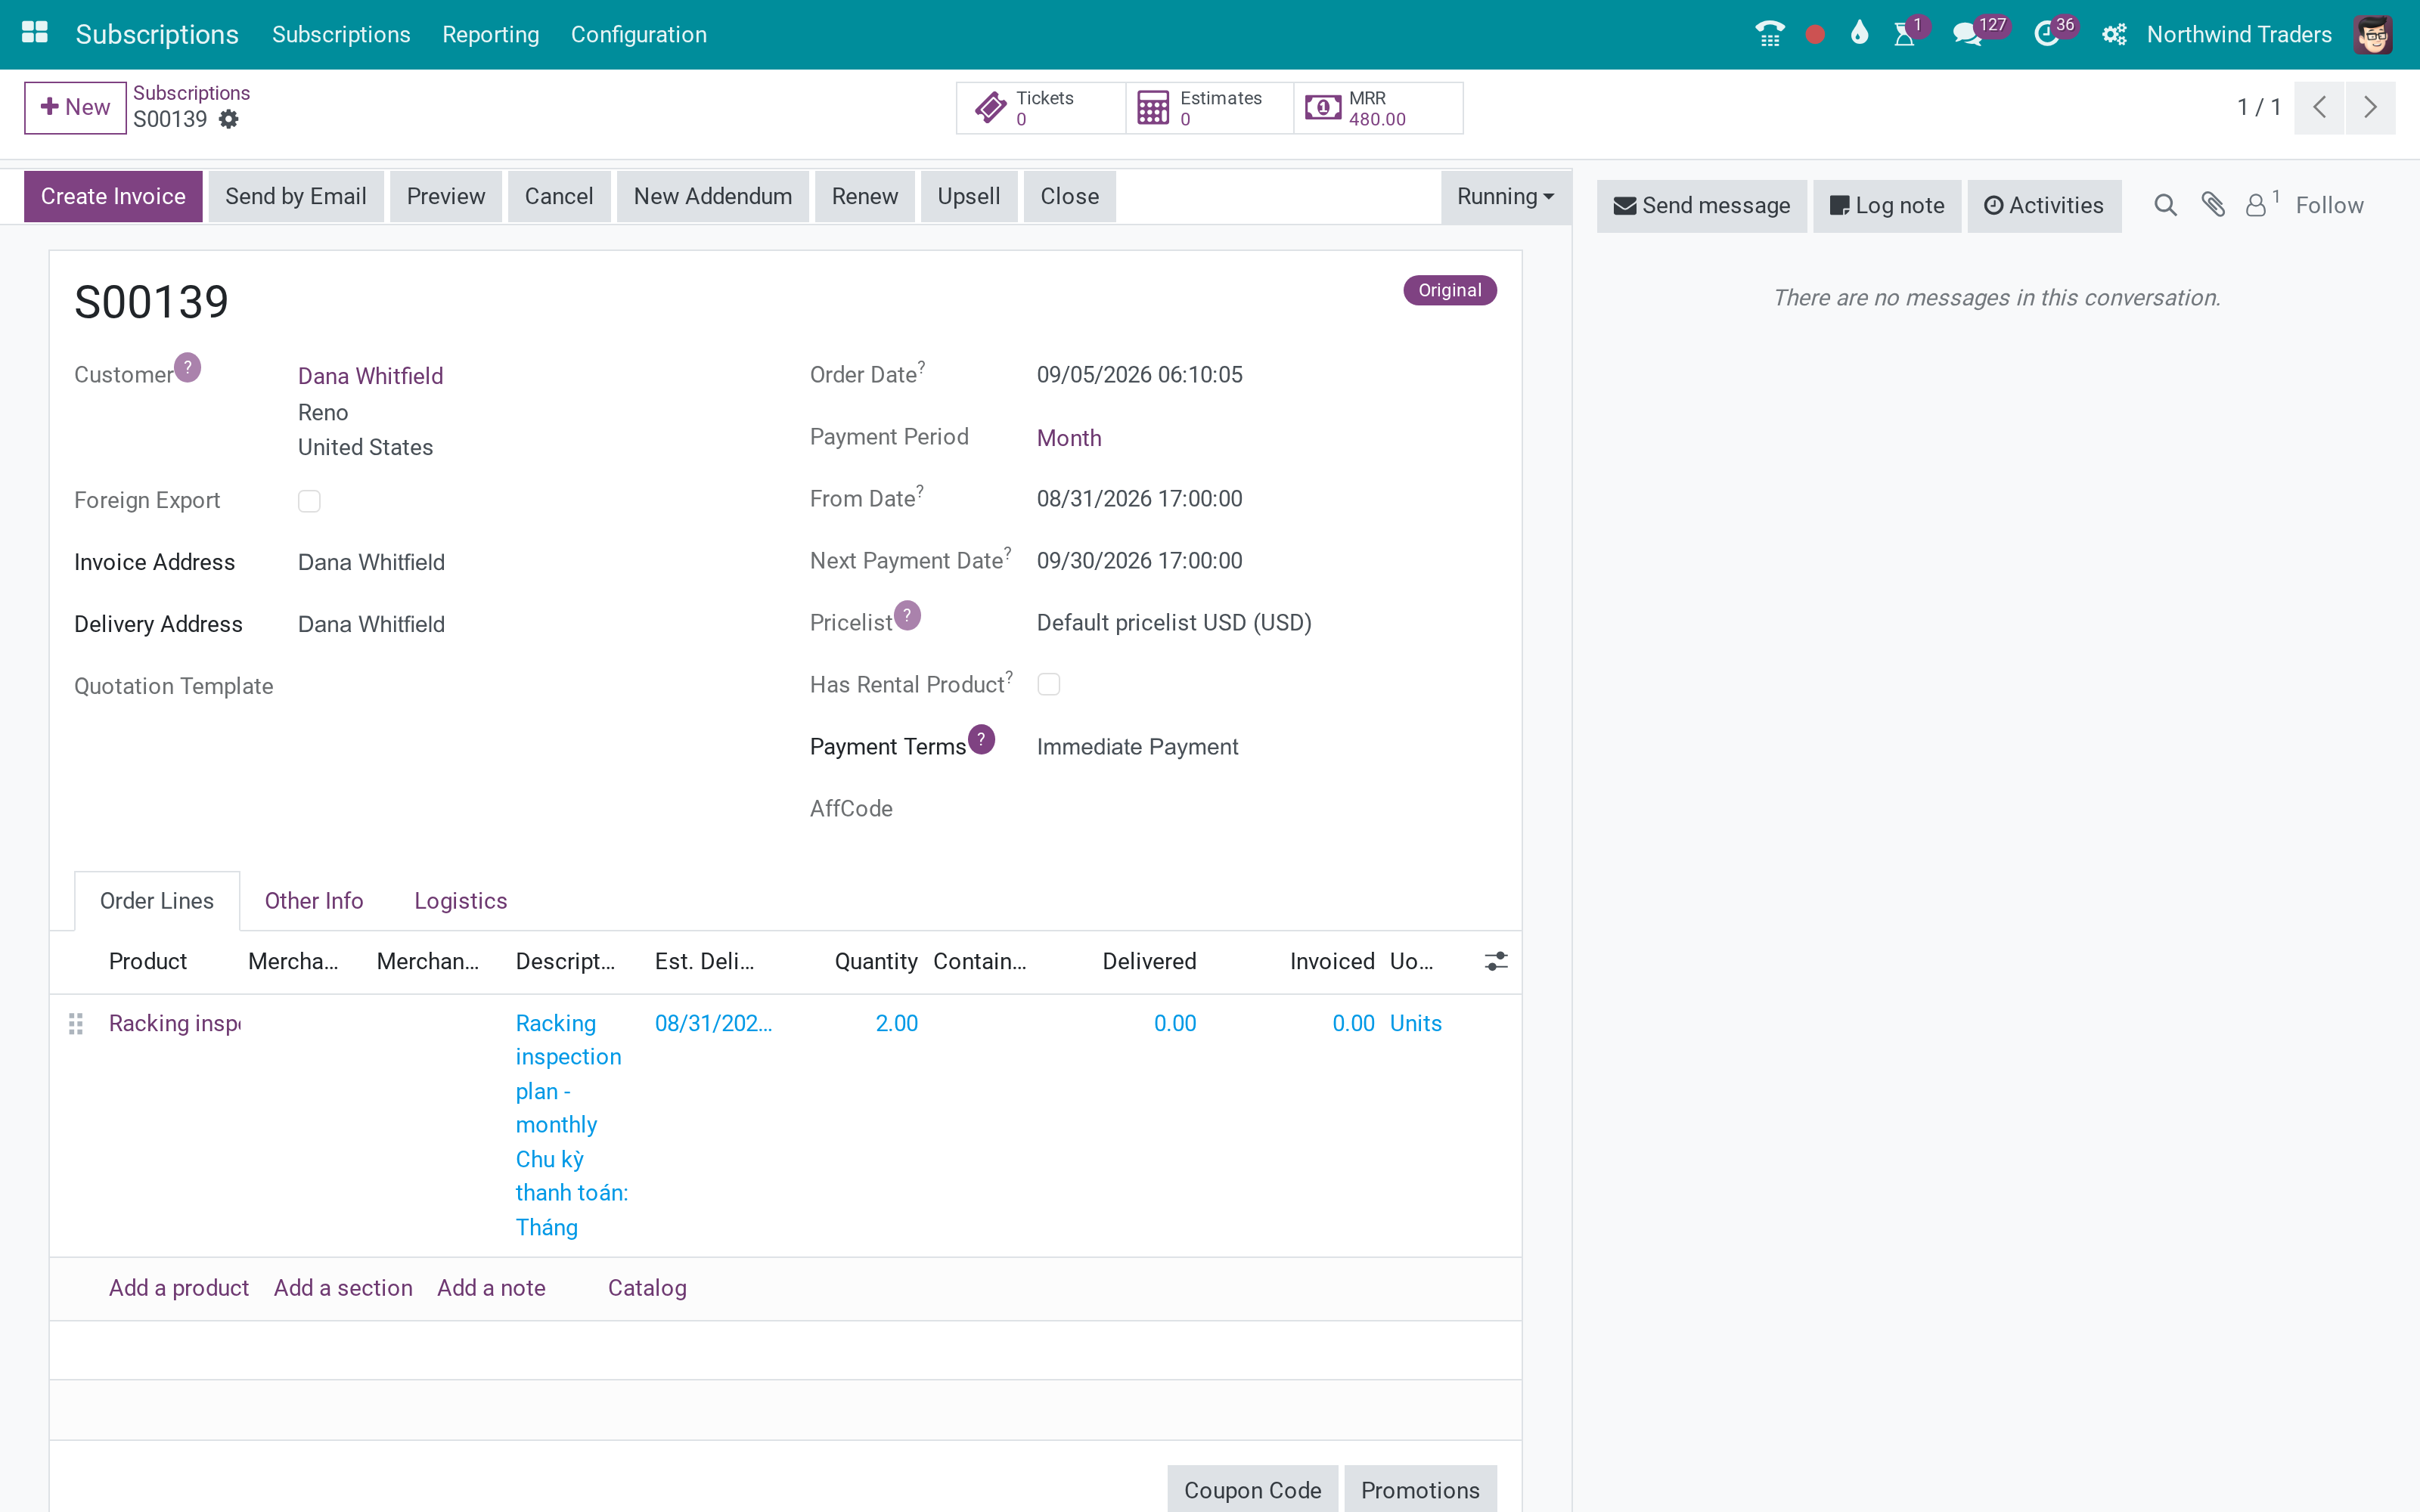Image resolution: width=2420 pixels, height=1512 pixels.
Task: Click the drag handle of Racking row
Action: click(x=76, y=1023)
